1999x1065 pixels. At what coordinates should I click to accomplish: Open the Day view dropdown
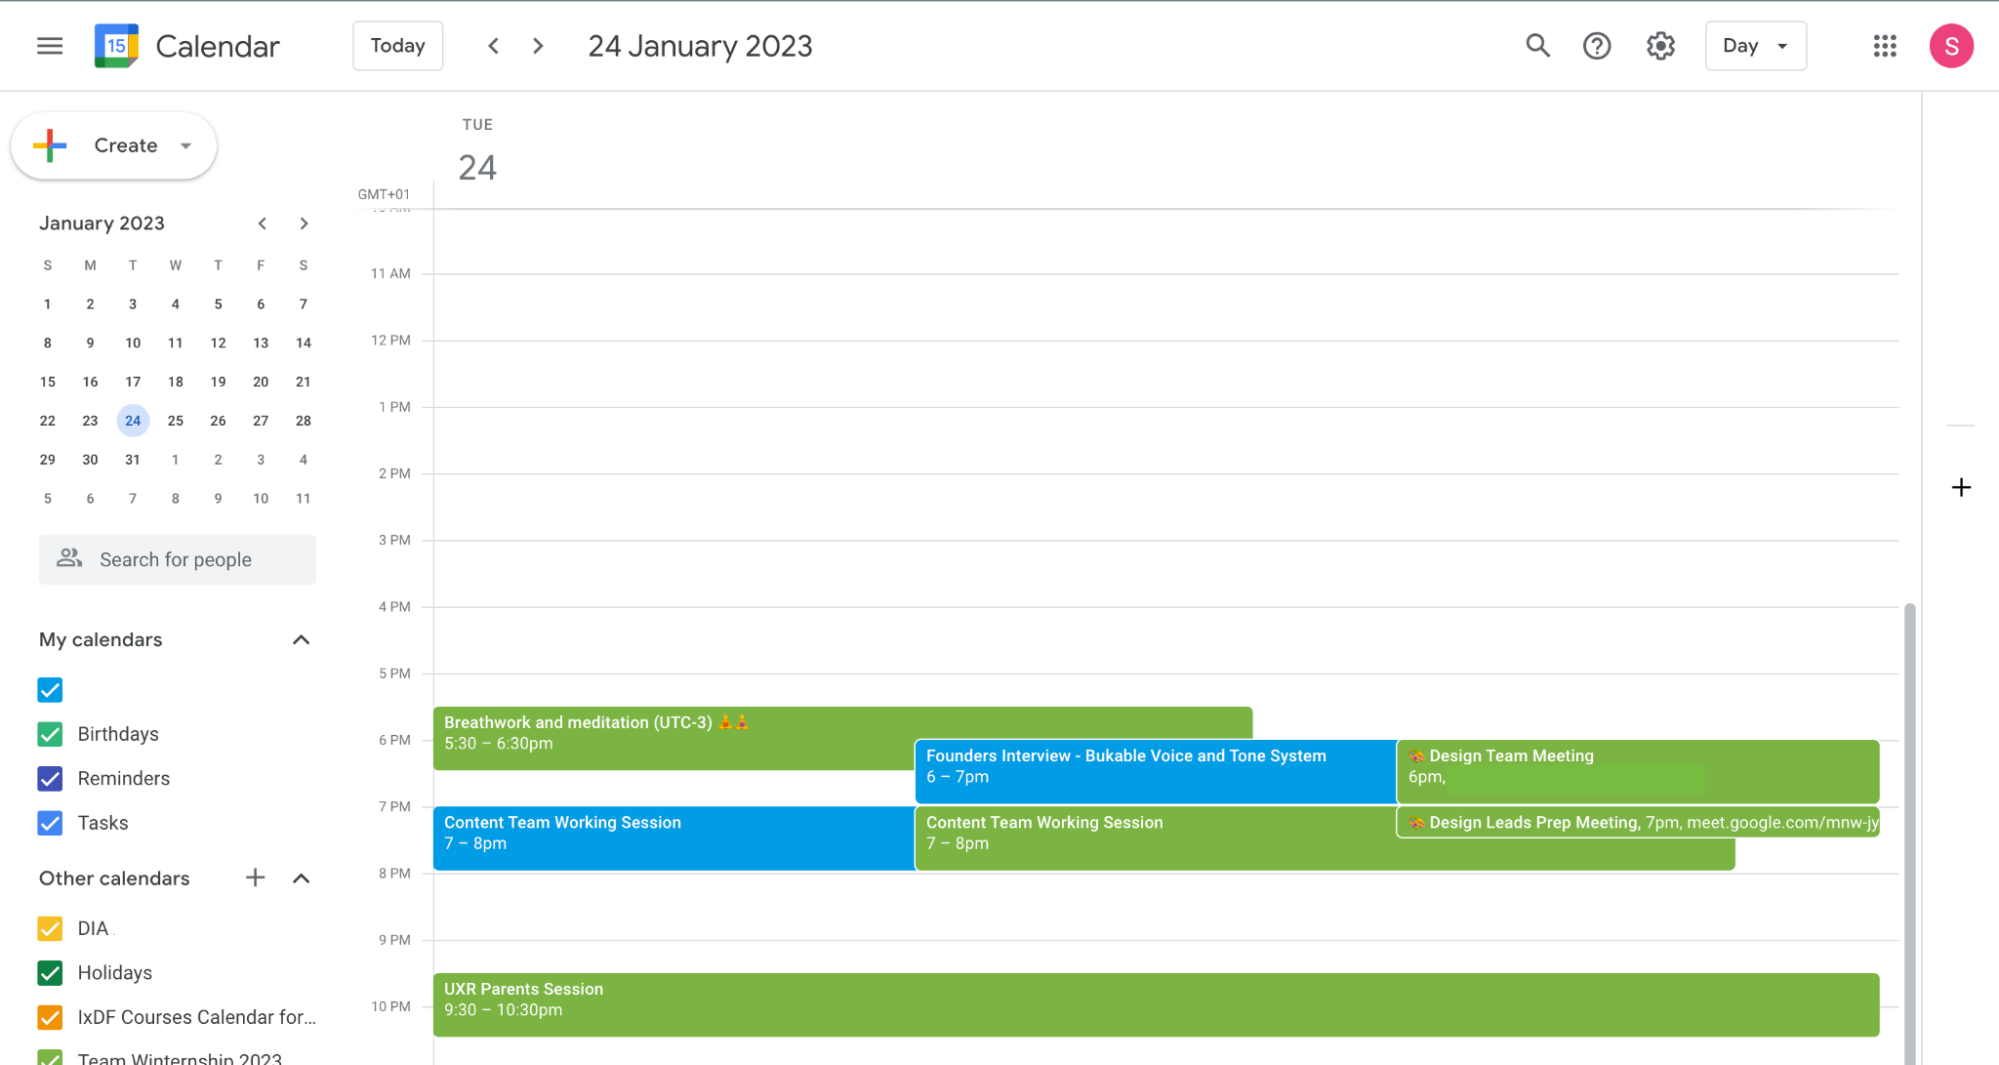coord(1755,46)
